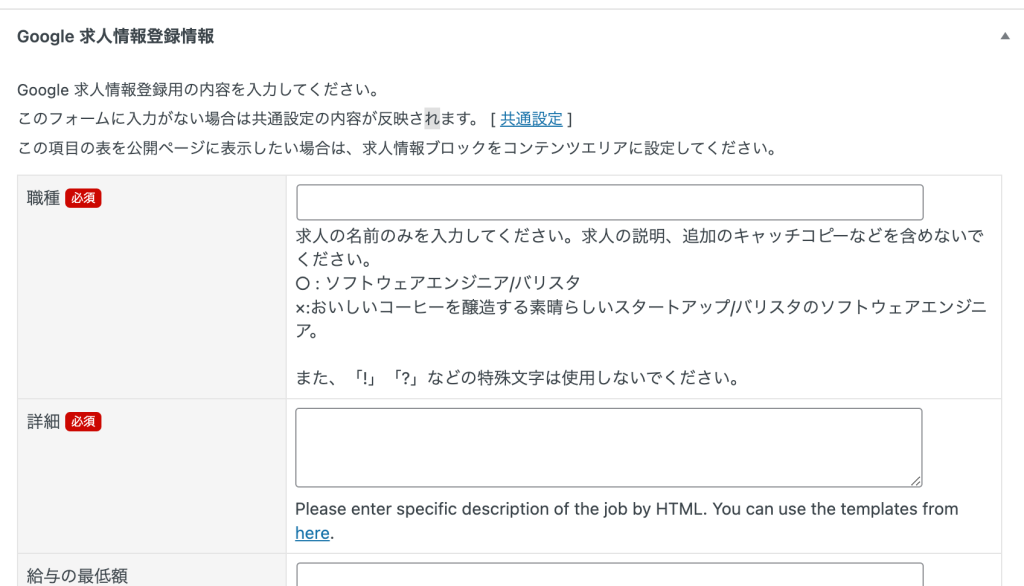Viewport: 1024px width, 586px height.
Task: Select the 給与の最低額 field label
Action: click(x=77, y=576)
